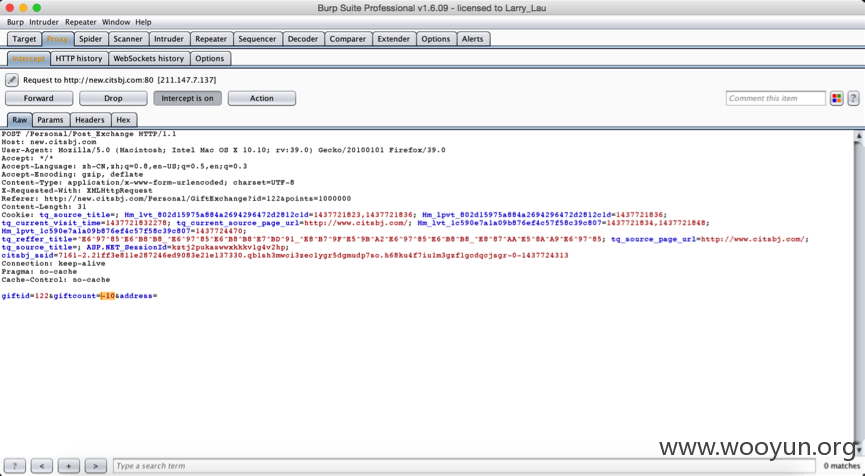
Task: Toggle the 'Intercept is on' button
Action: [x=187, y=98]
